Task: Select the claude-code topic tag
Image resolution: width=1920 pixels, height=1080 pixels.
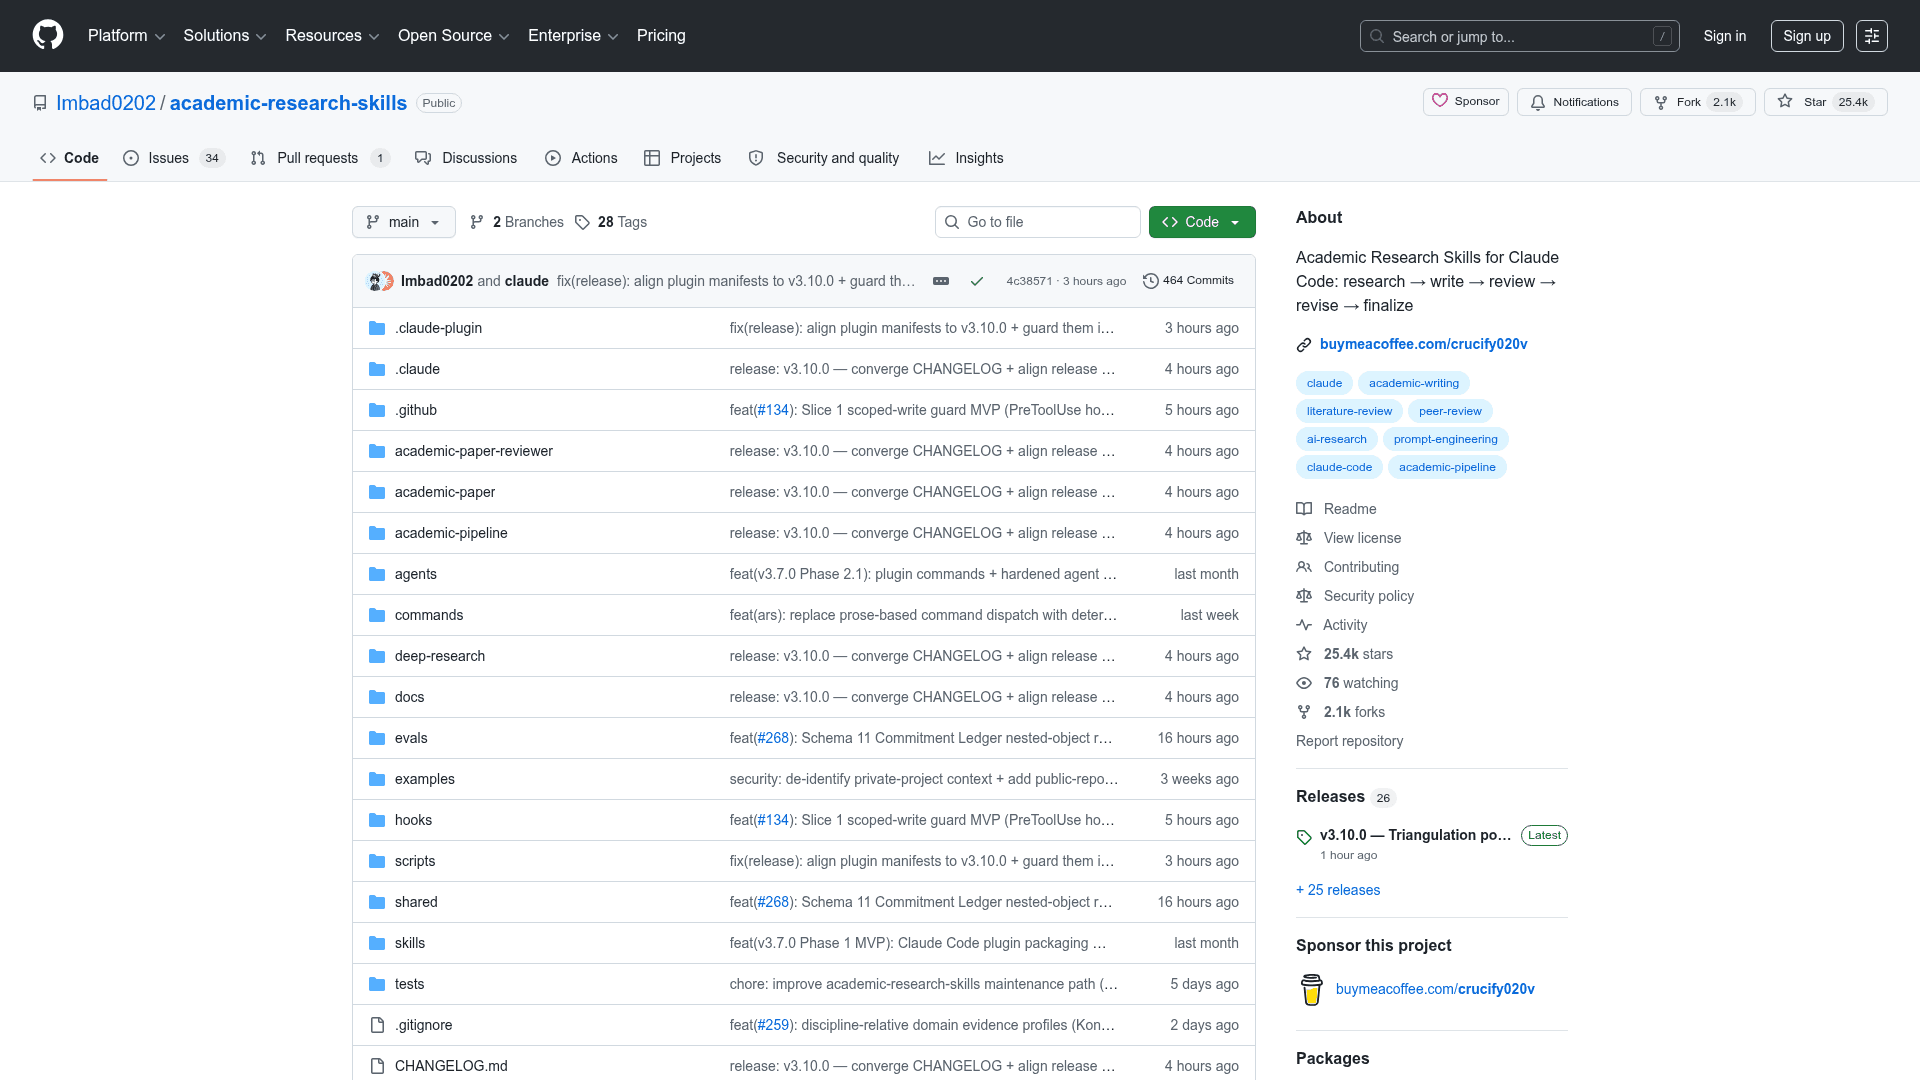Action: point(1339,467)
